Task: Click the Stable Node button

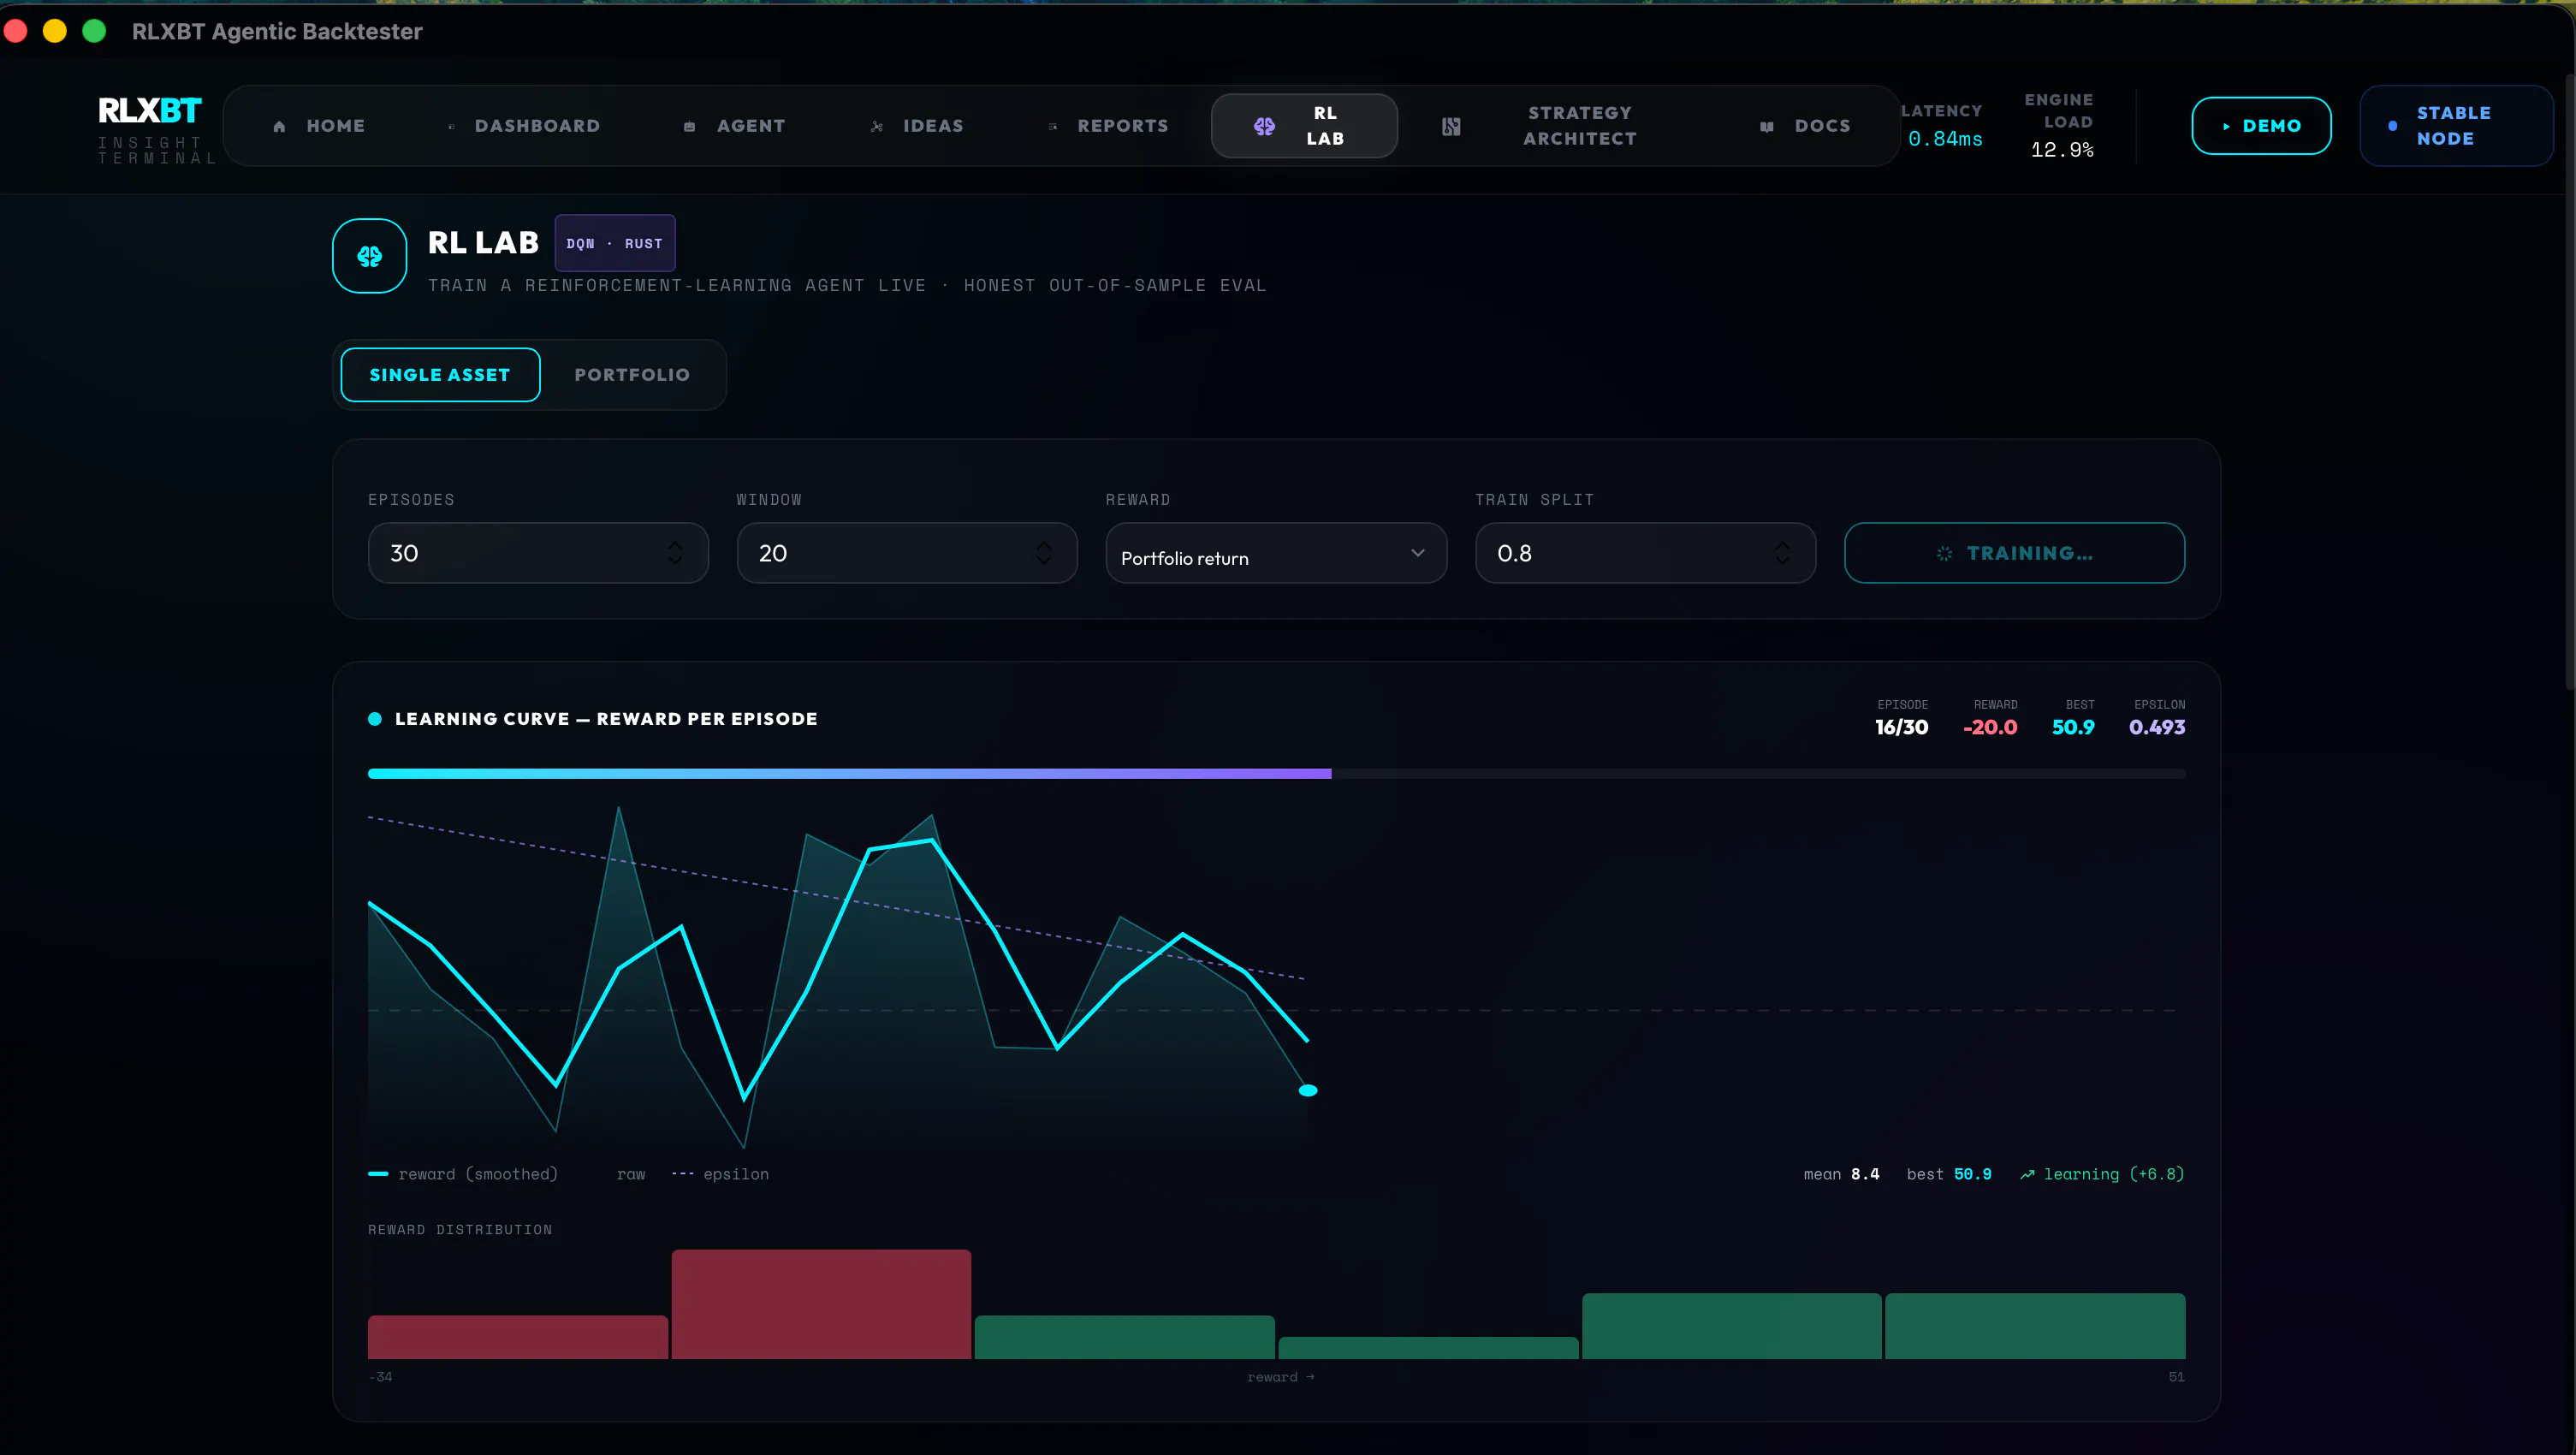Action: [x=2456, y=126]
